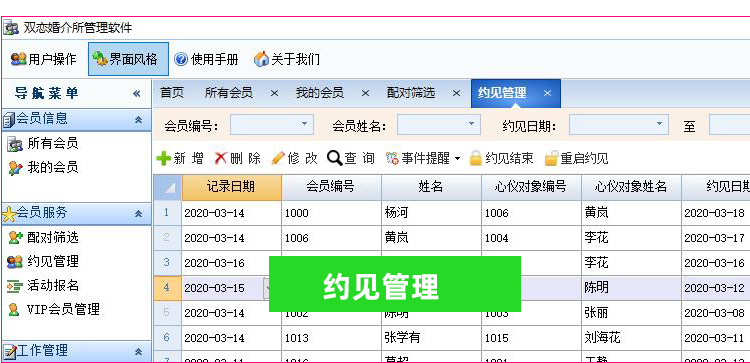750x363 pixels.
Task: Click the 查询 search button
Action: click(x=351, y=158)
